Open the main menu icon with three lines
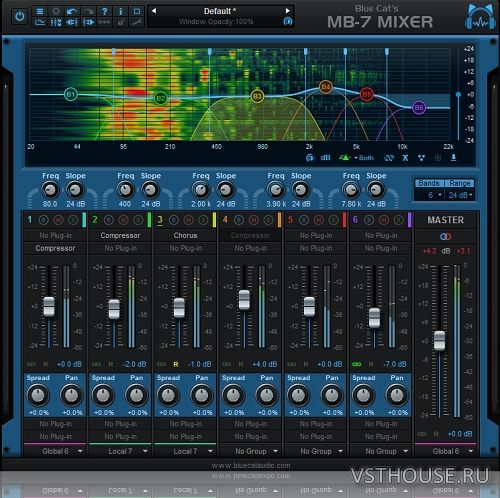The image size is (500, 498). 40,11
